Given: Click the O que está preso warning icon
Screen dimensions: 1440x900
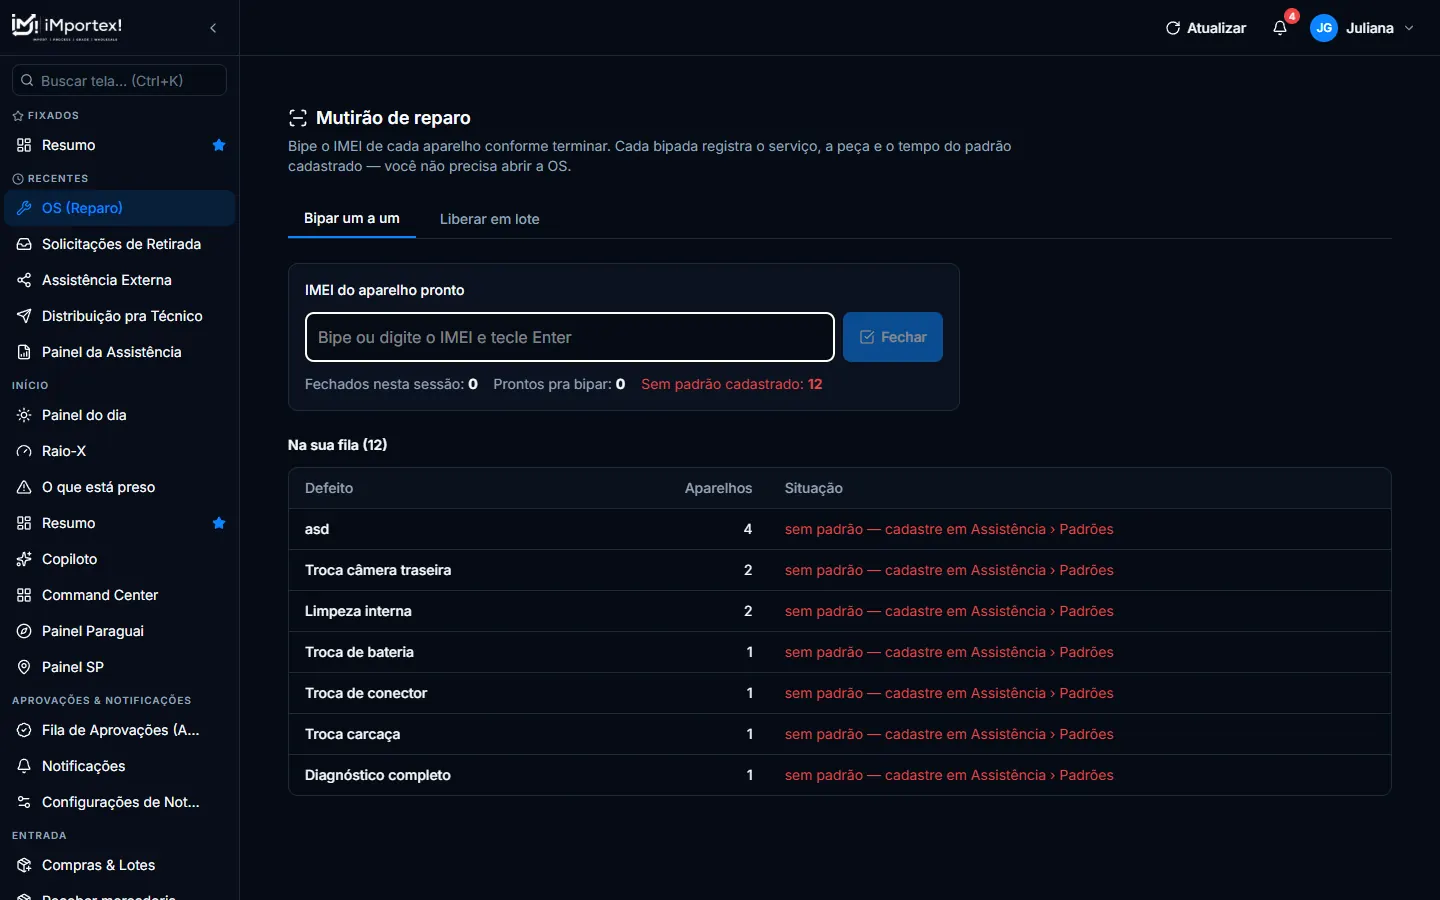Looking at the screenshot, I should coord(24,487).
